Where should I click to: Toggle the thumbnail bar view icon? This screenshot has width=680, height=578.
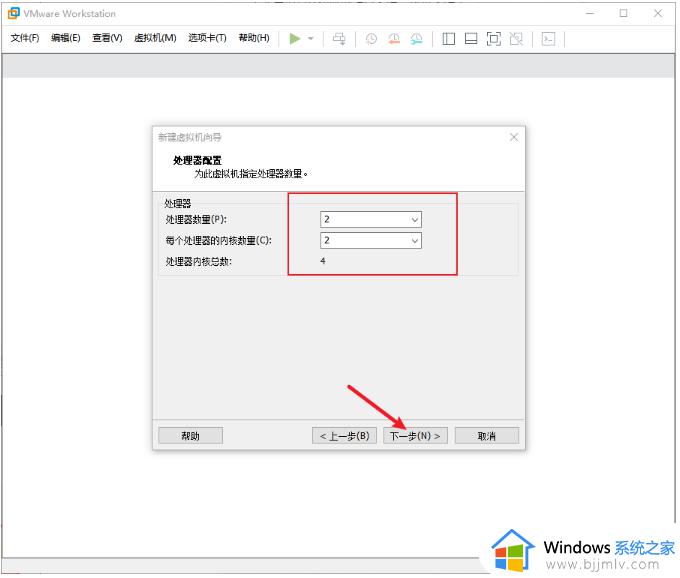coord(471,39)
